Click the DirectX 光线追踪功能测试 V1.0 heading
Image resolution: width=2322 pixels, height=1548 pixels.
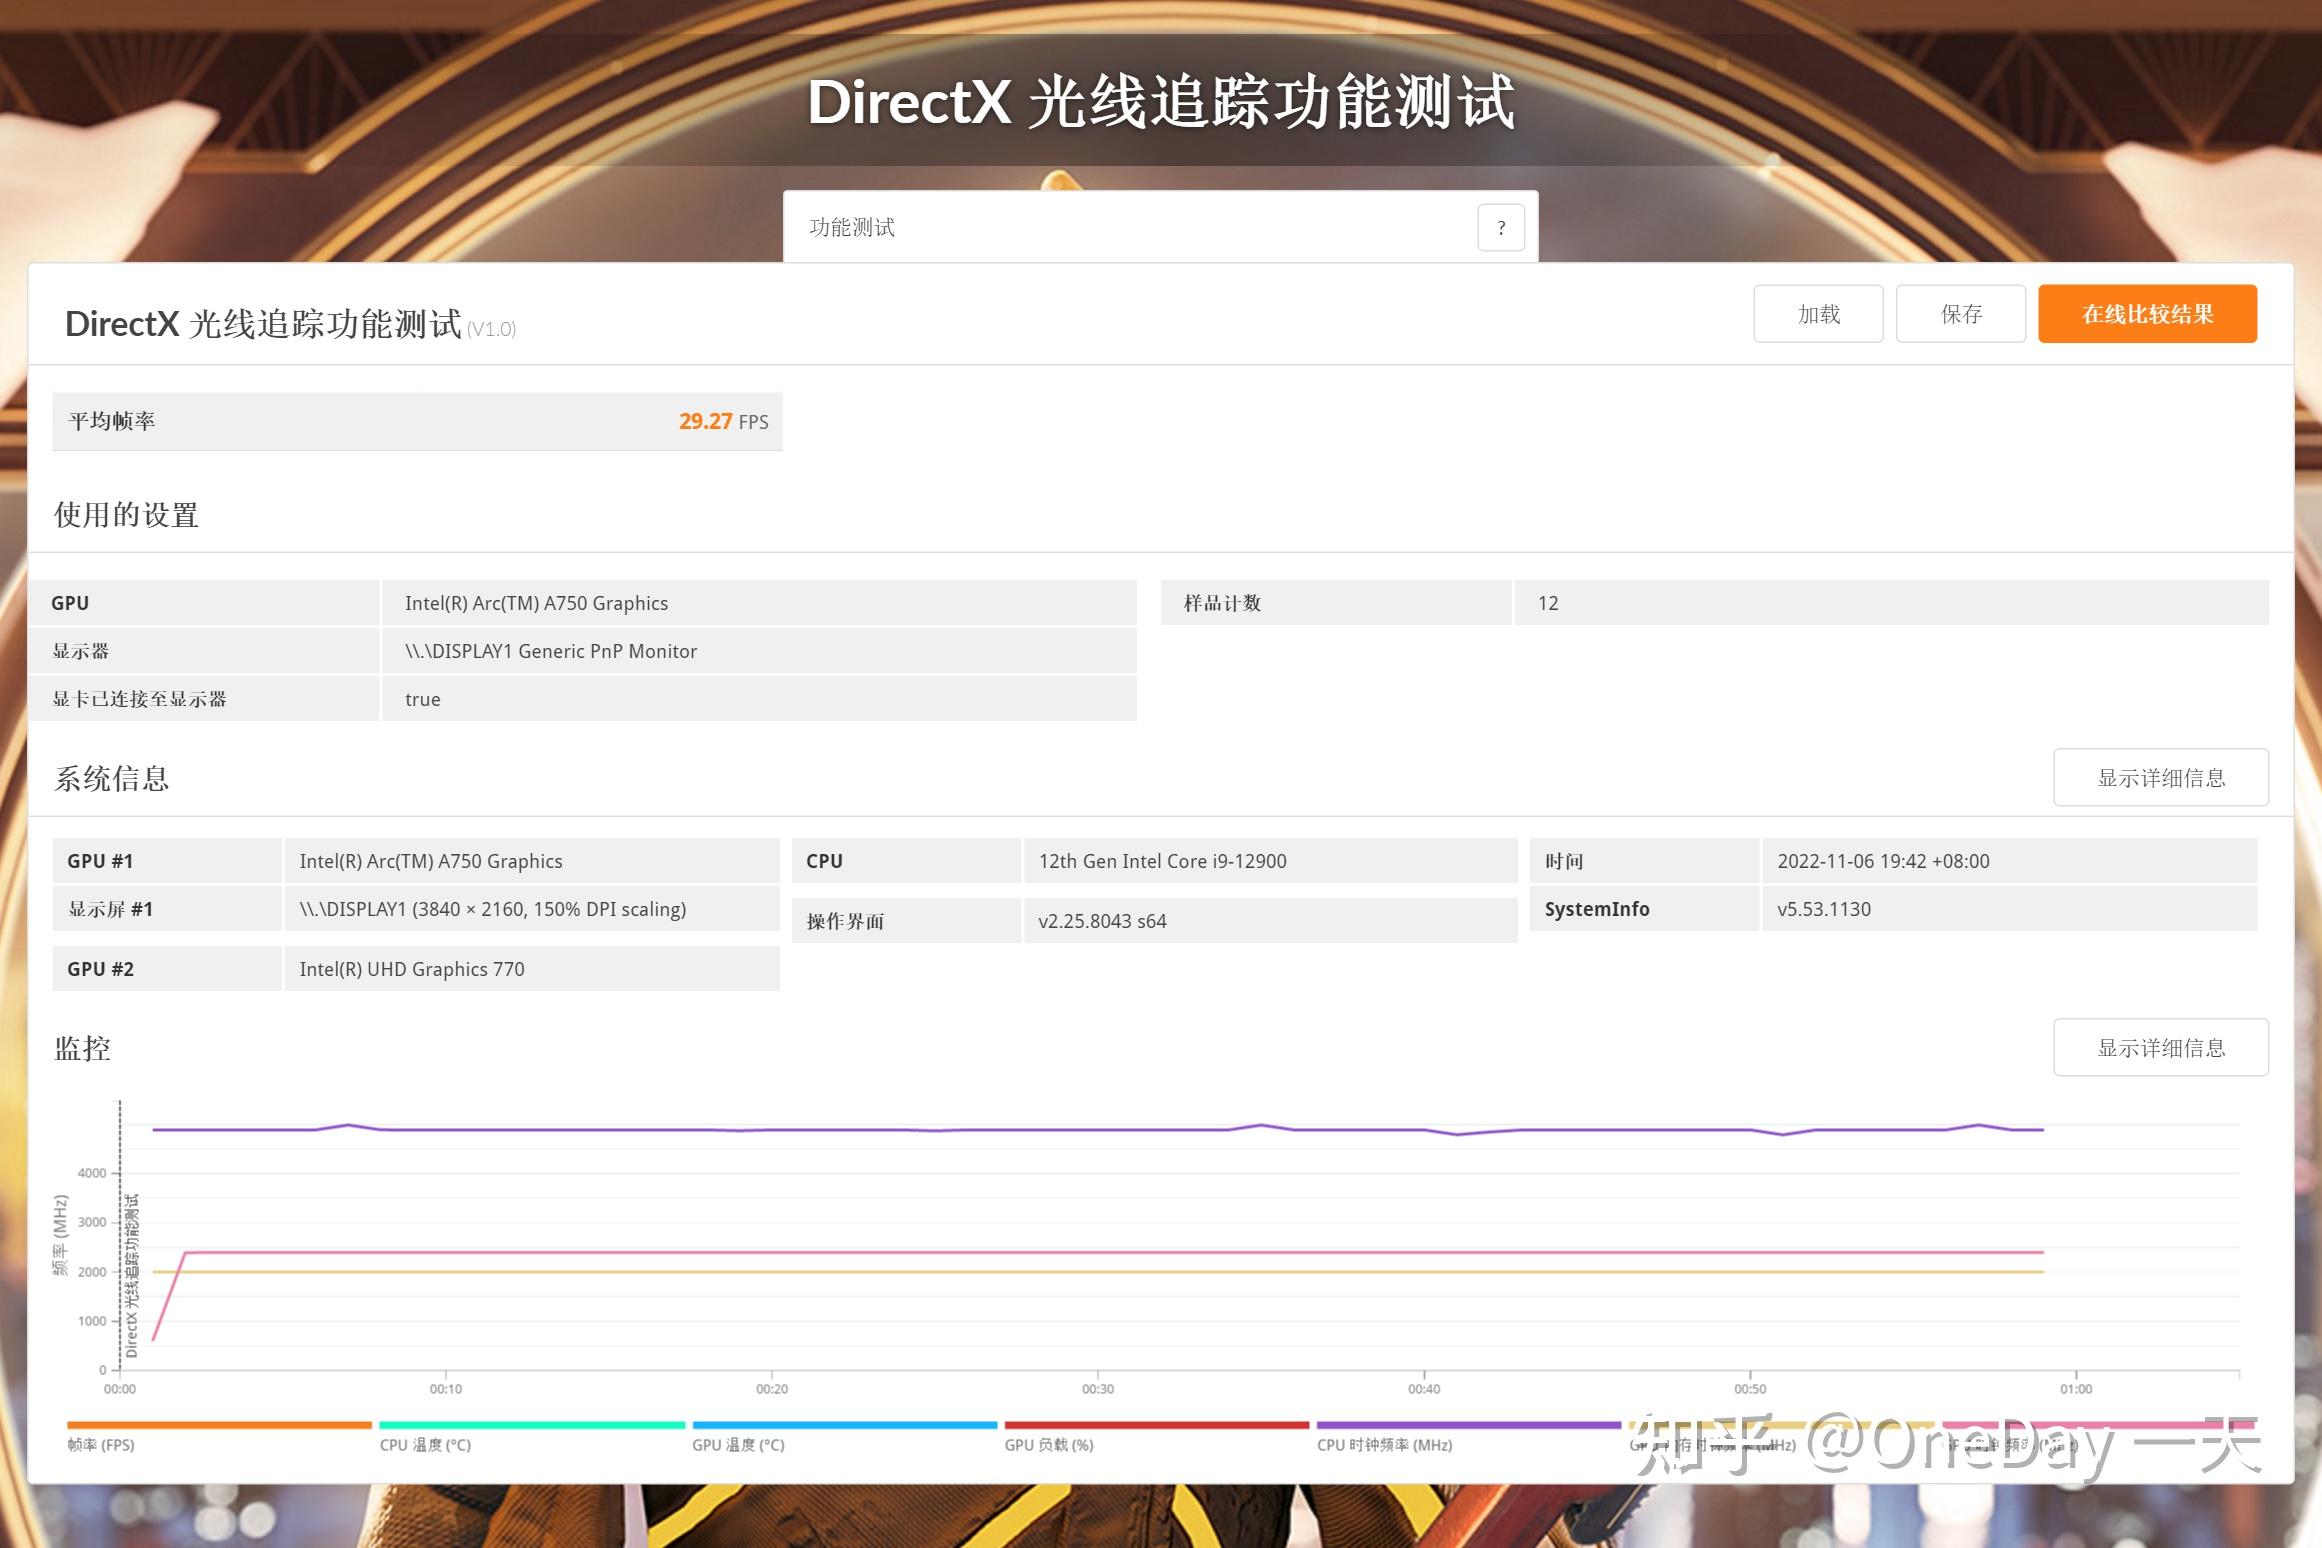coord(290,324)
